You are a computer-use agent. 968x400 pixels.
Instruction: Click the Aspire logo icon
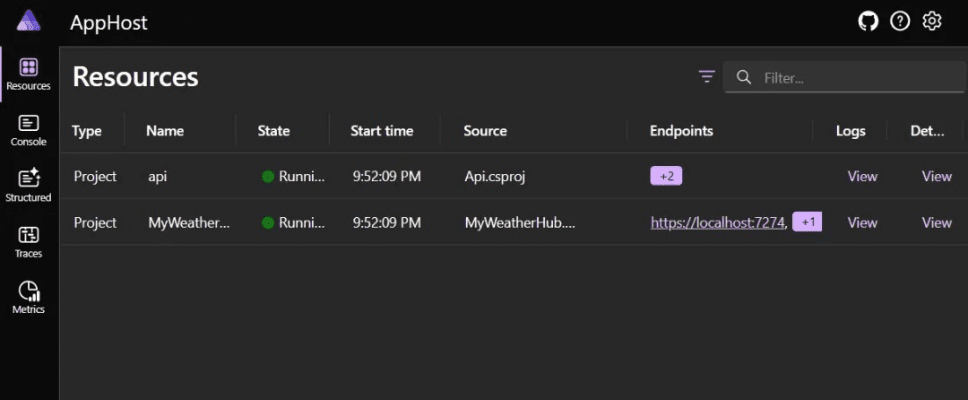[29, 21]
